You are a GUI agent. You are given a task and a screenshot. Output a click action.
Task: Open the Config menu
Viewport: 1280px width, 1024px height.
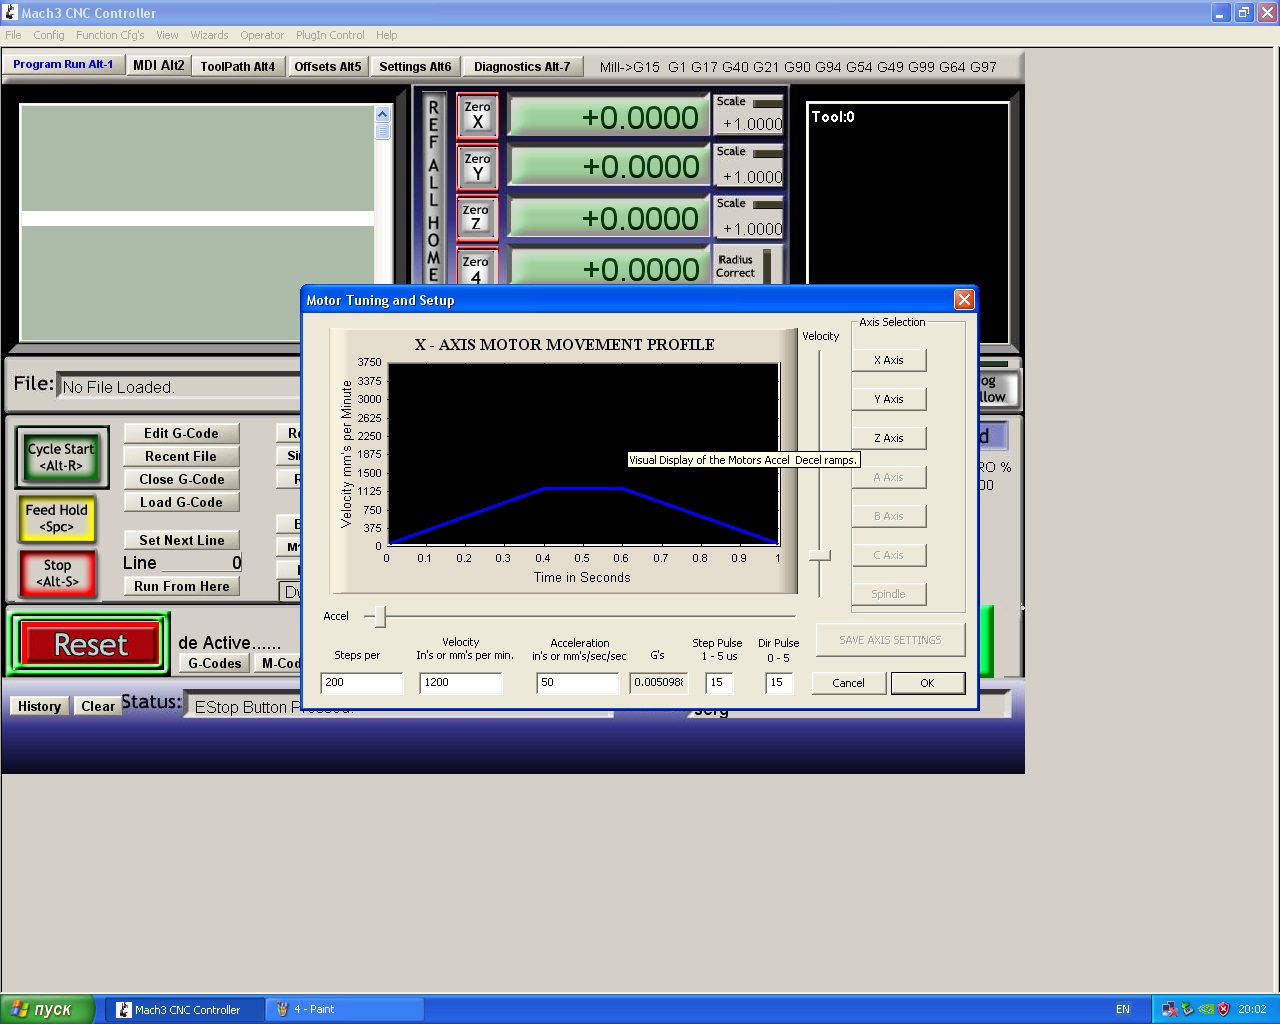point(49,35)
